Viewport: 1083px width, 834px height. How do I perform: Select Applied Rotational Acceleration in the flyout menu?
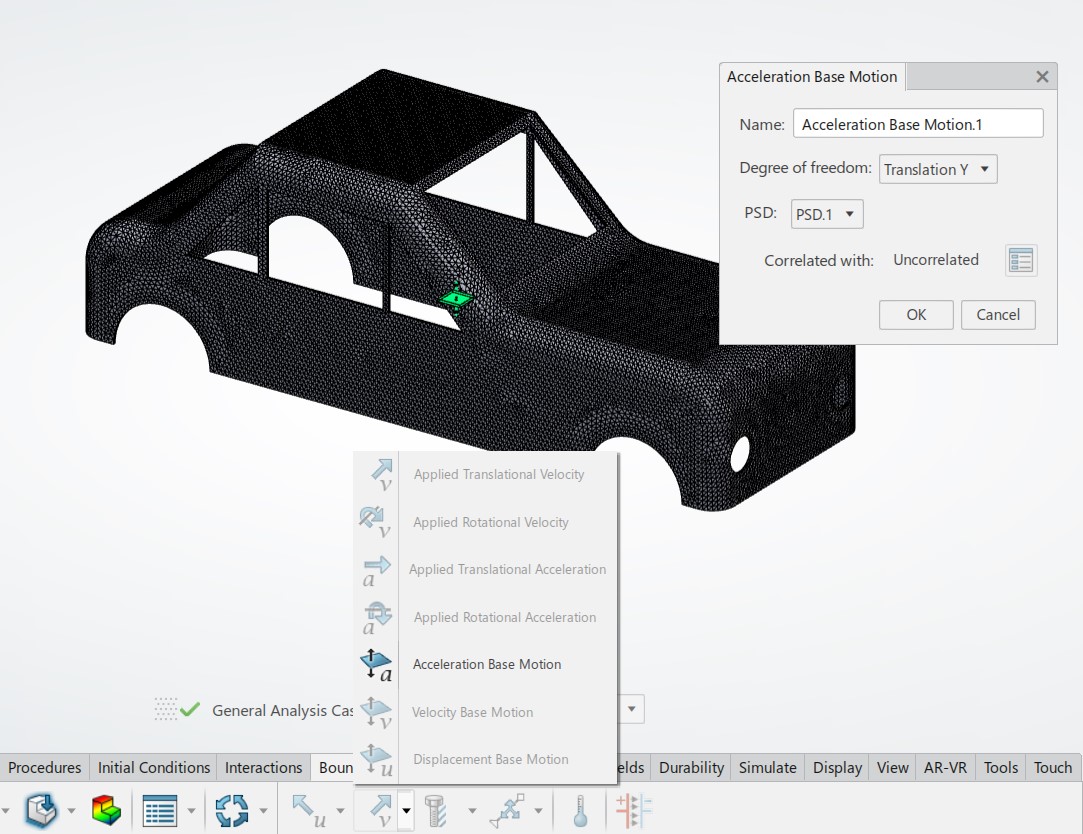click(505, 617)
